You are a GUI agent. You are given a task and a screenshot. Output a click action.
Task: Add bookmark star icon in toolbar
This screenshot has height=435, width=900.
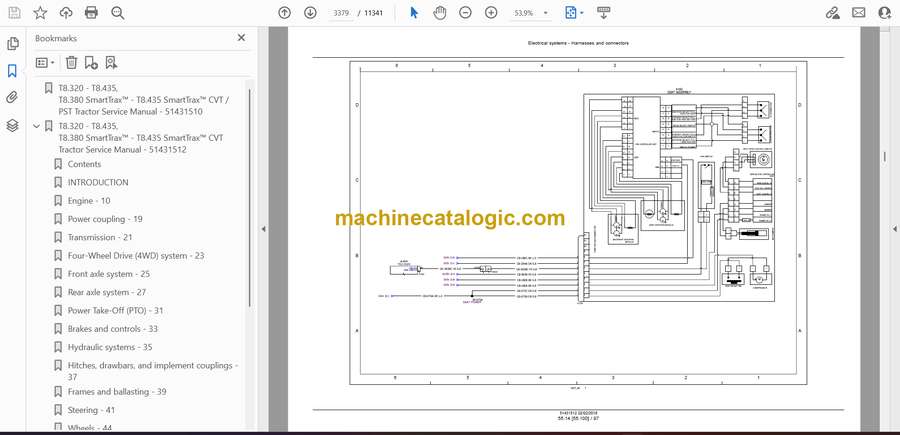click(40, 13)
